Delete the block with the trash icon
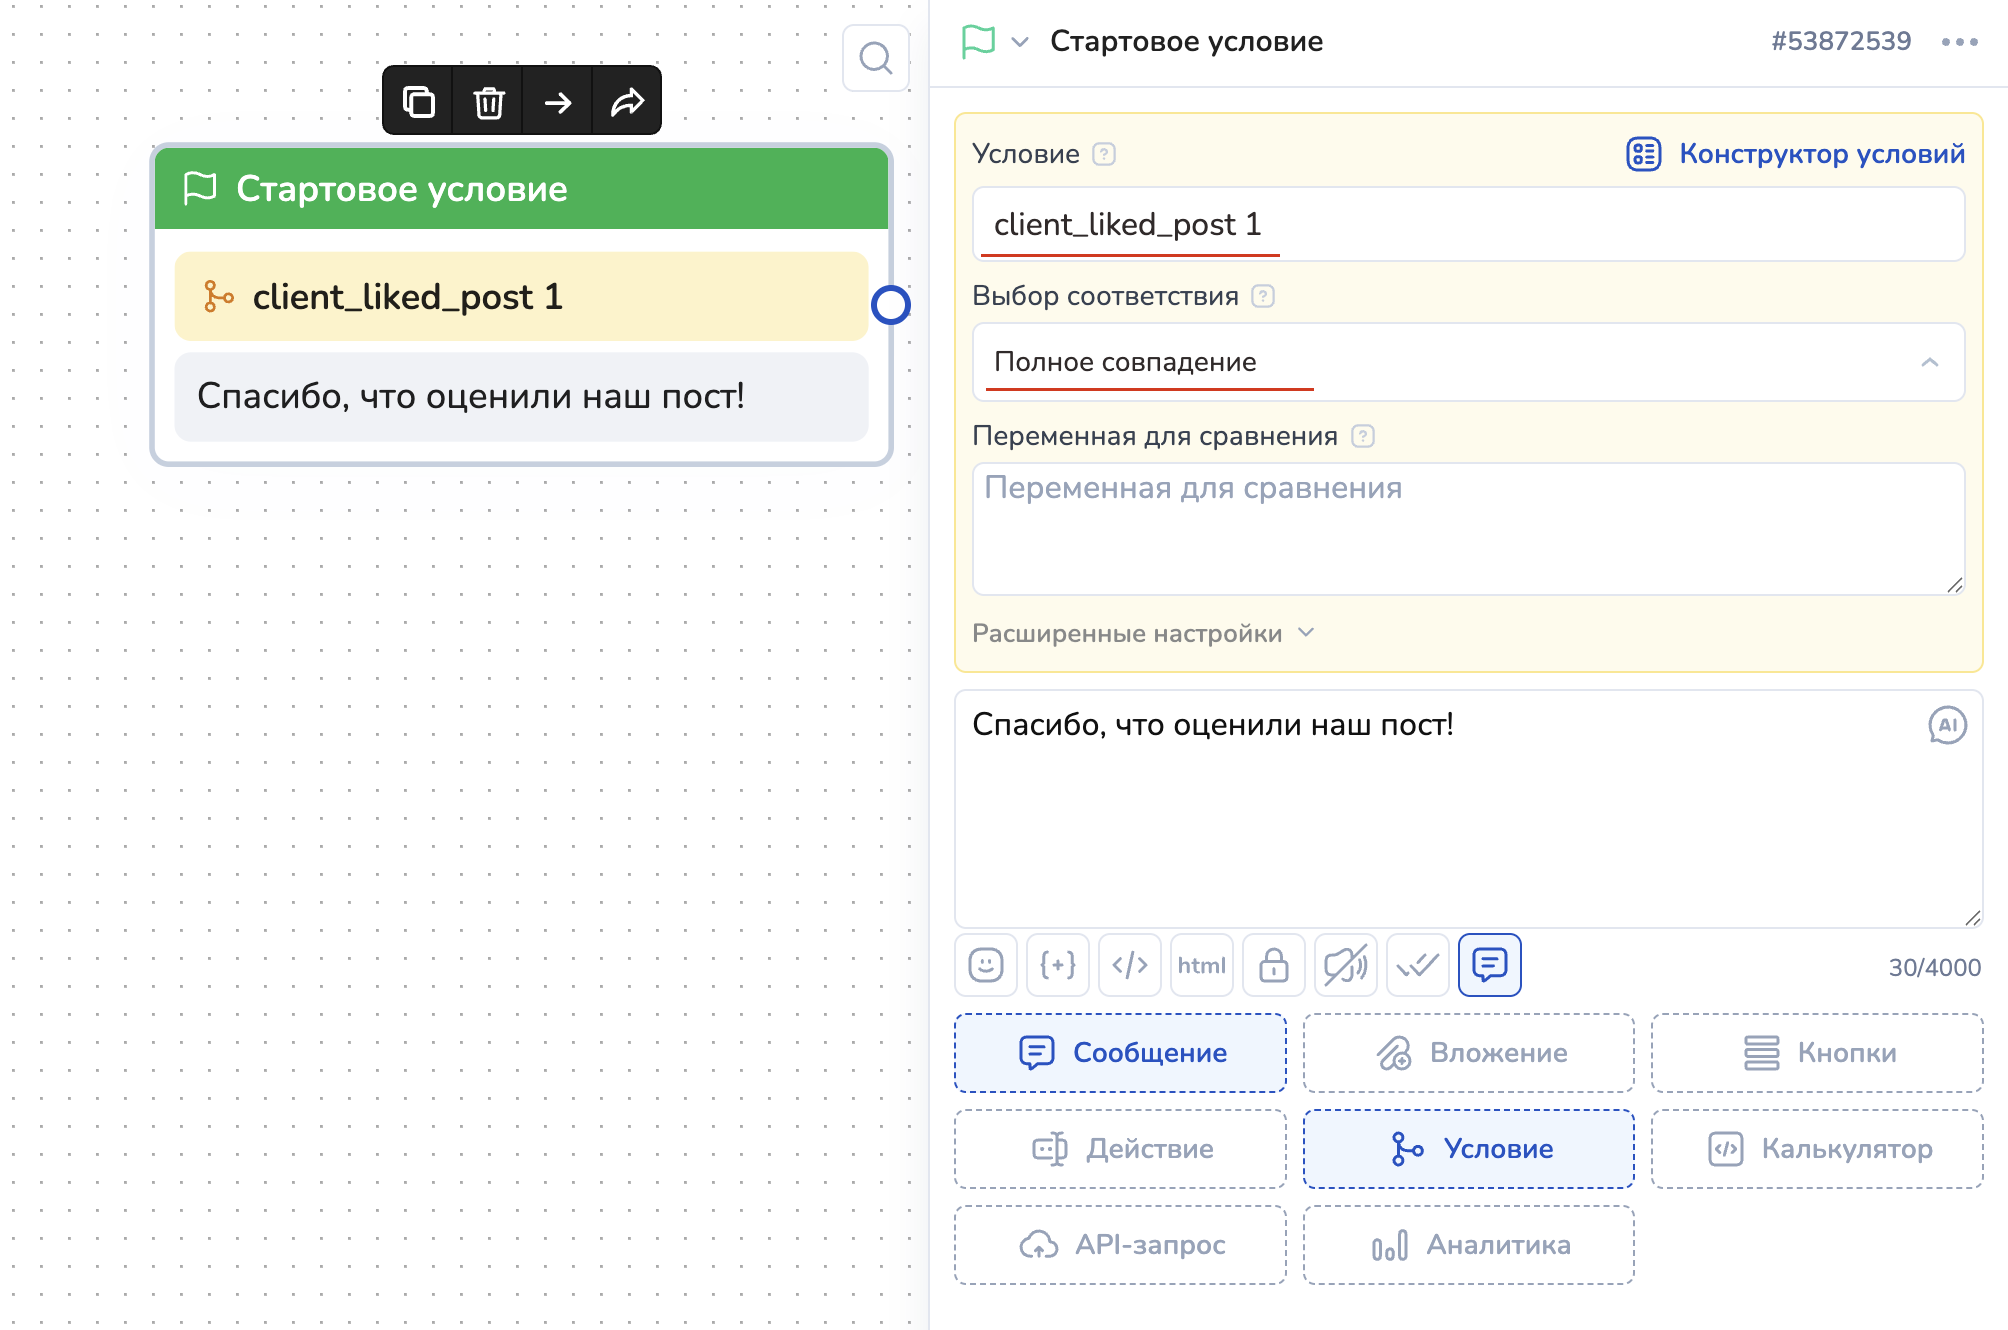This screenshot has width=2008, height=1330. tap(488, 102)
